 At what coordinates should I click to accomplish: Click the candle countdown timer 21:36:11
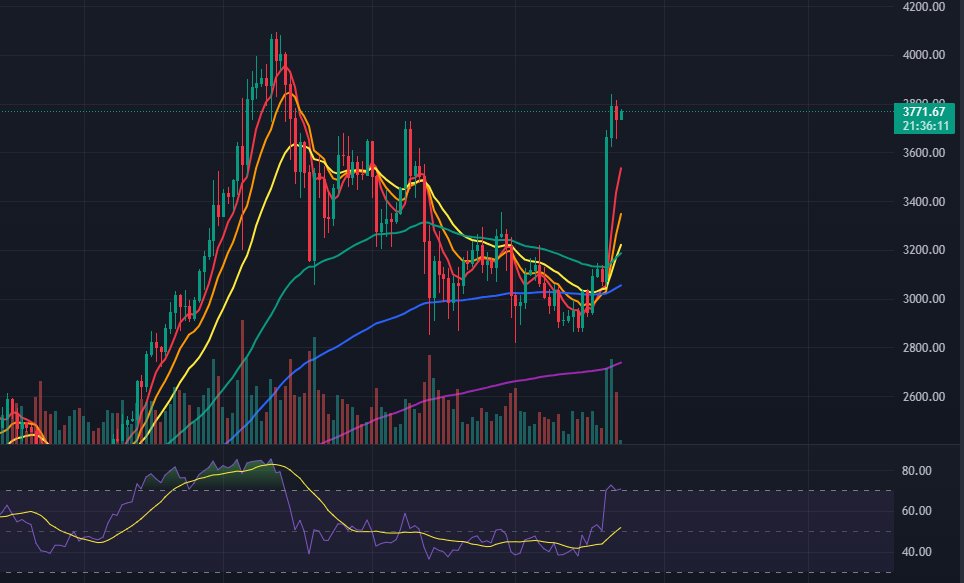point(925,126)
